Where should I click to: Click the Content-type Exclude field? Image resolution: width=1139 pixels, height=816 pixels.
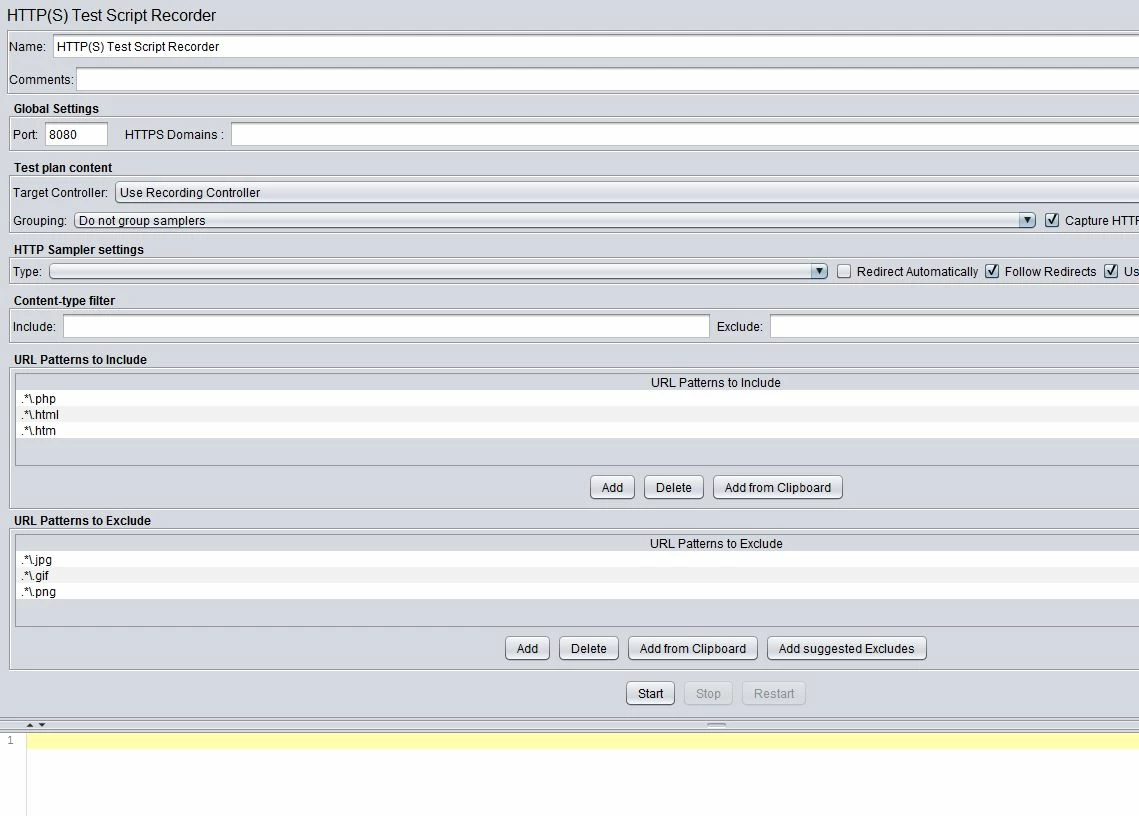coord(954,326)
